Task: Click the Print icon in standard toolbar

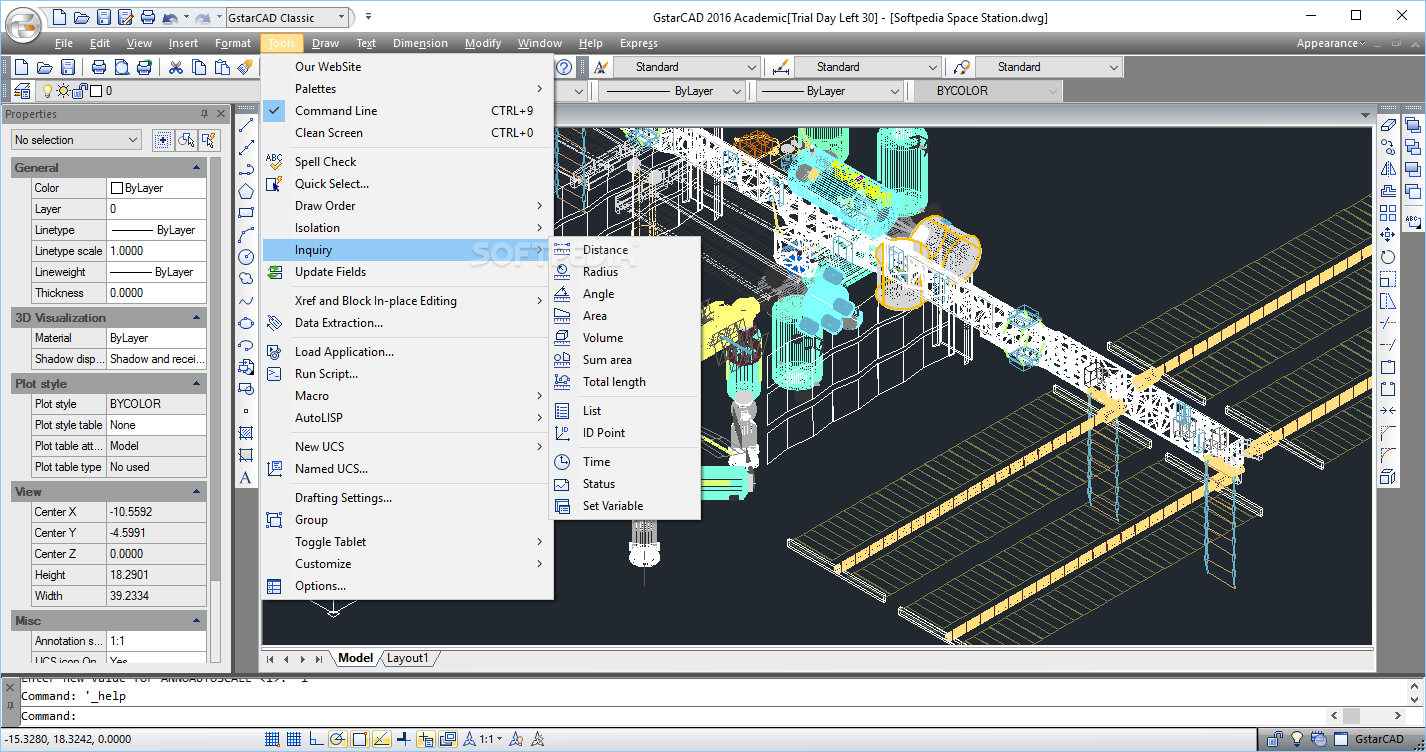Action: pyautogui.click(x=99, y=67)
